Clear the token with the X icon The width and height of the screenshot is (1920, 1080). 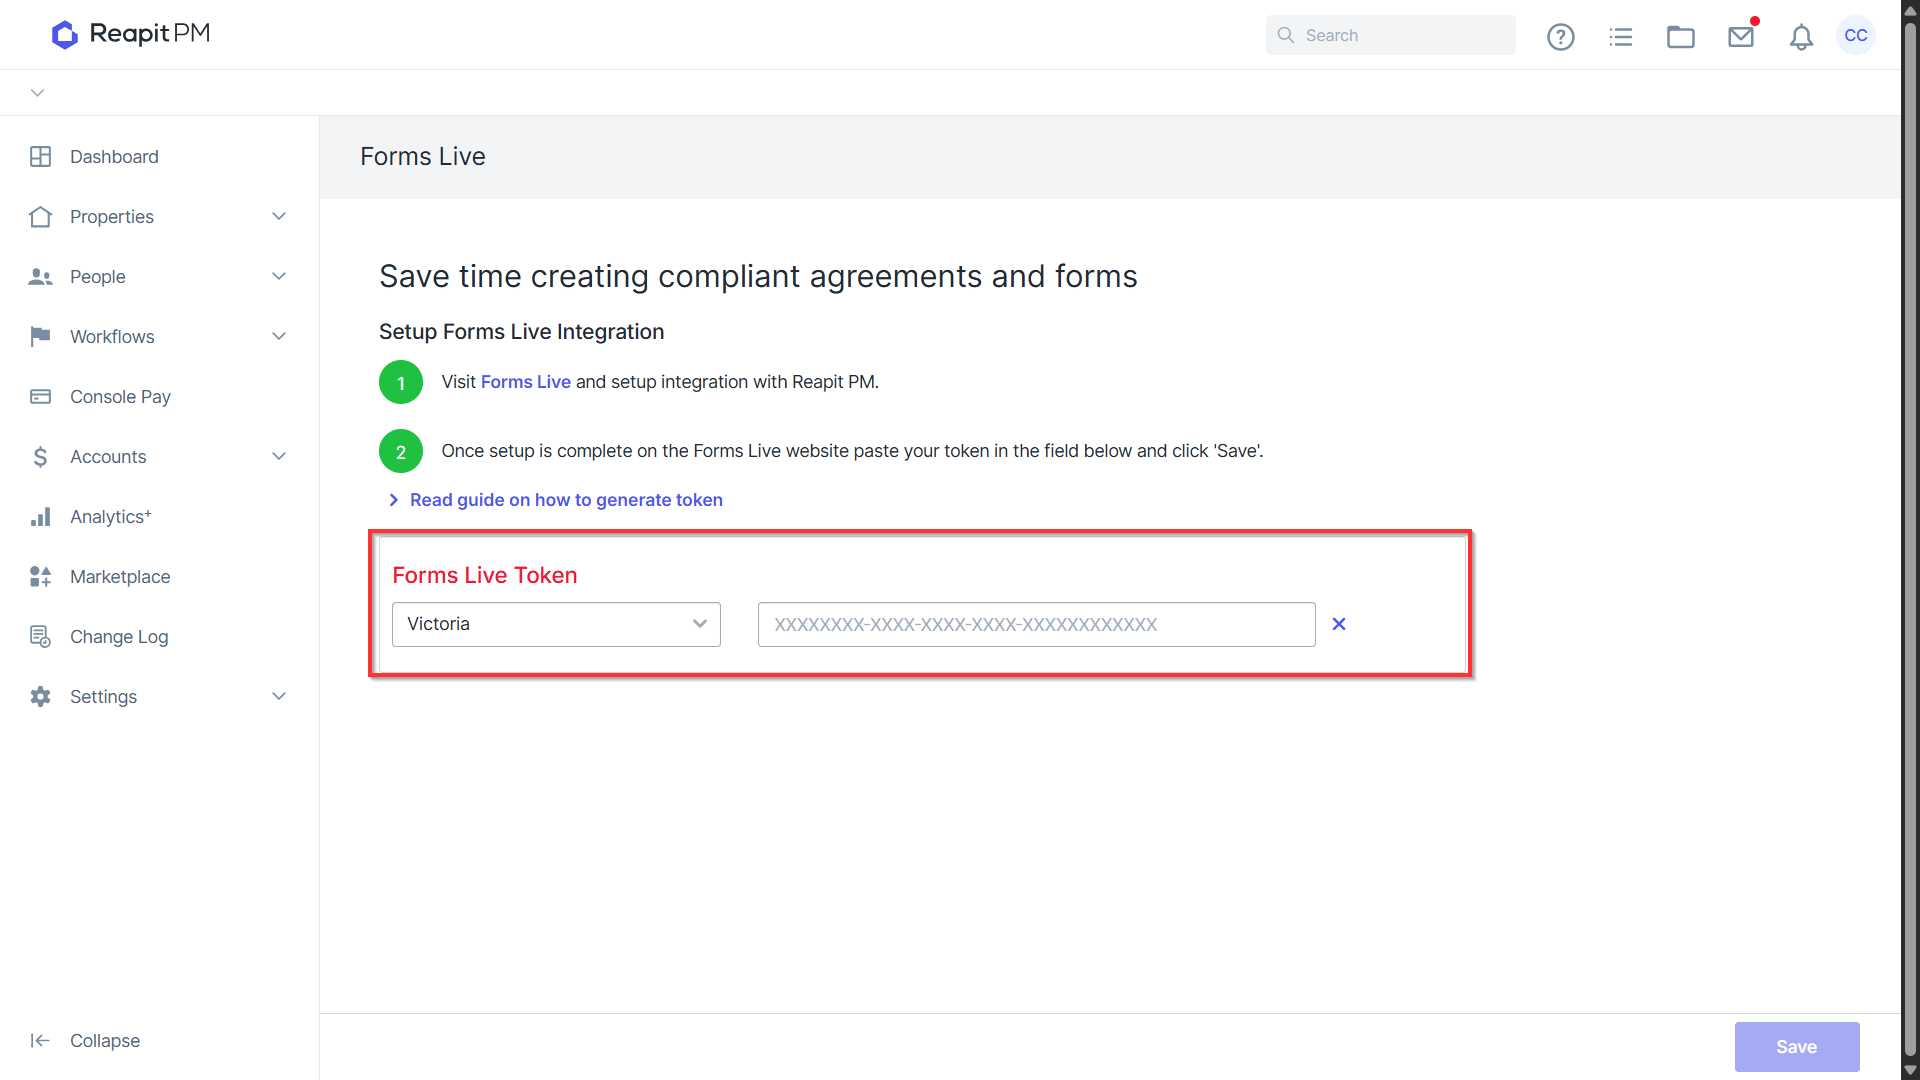(1339, 624)
